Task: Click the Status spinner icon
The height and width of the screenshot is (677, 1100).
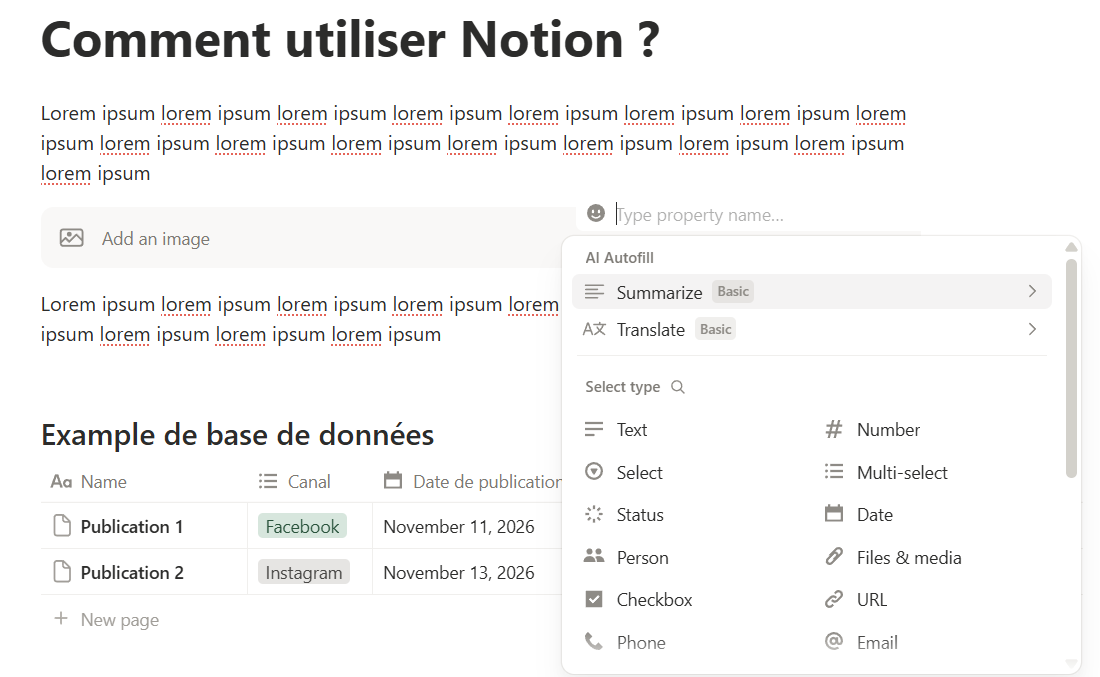Action: pos(594,514)
